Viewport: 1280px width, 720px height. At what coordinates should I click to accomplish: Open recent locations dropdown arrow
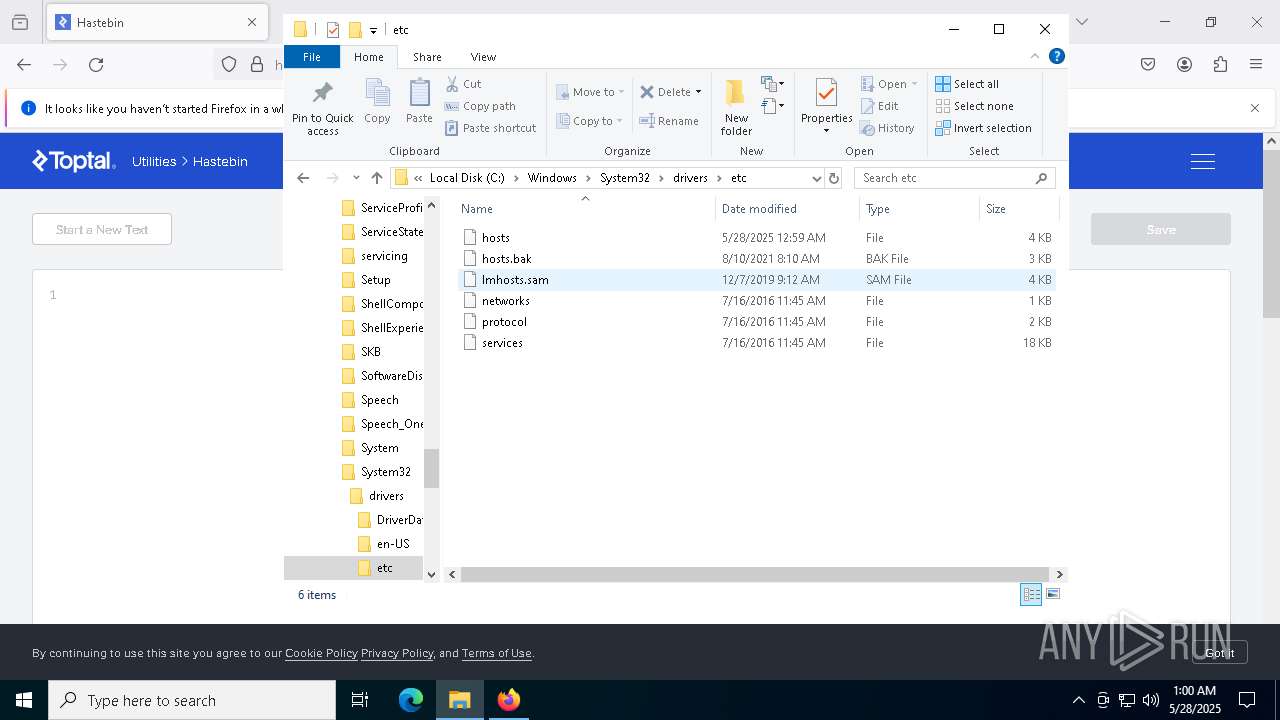356,178
